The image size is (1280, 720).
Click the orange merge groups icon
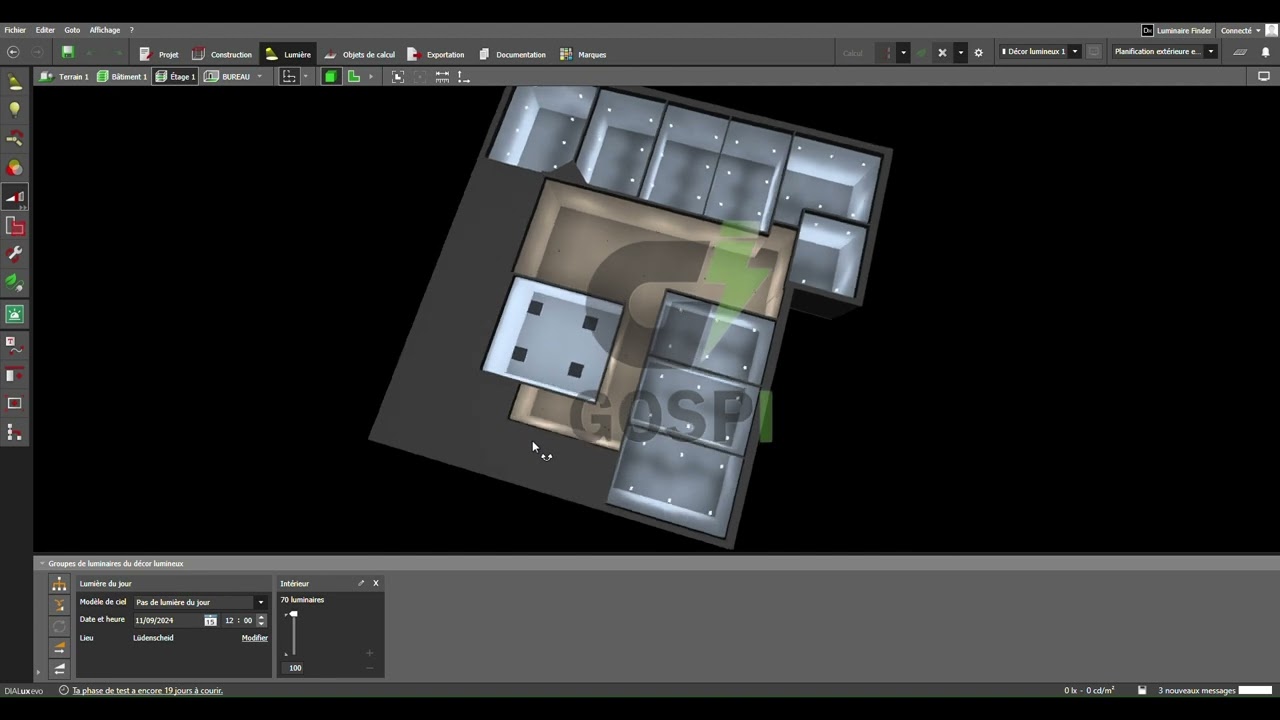[x=59, y=605]
